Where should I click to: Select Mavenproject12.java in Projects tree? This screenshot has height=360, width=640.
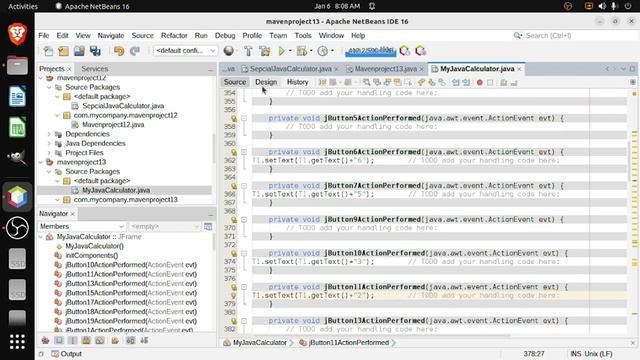113,124
